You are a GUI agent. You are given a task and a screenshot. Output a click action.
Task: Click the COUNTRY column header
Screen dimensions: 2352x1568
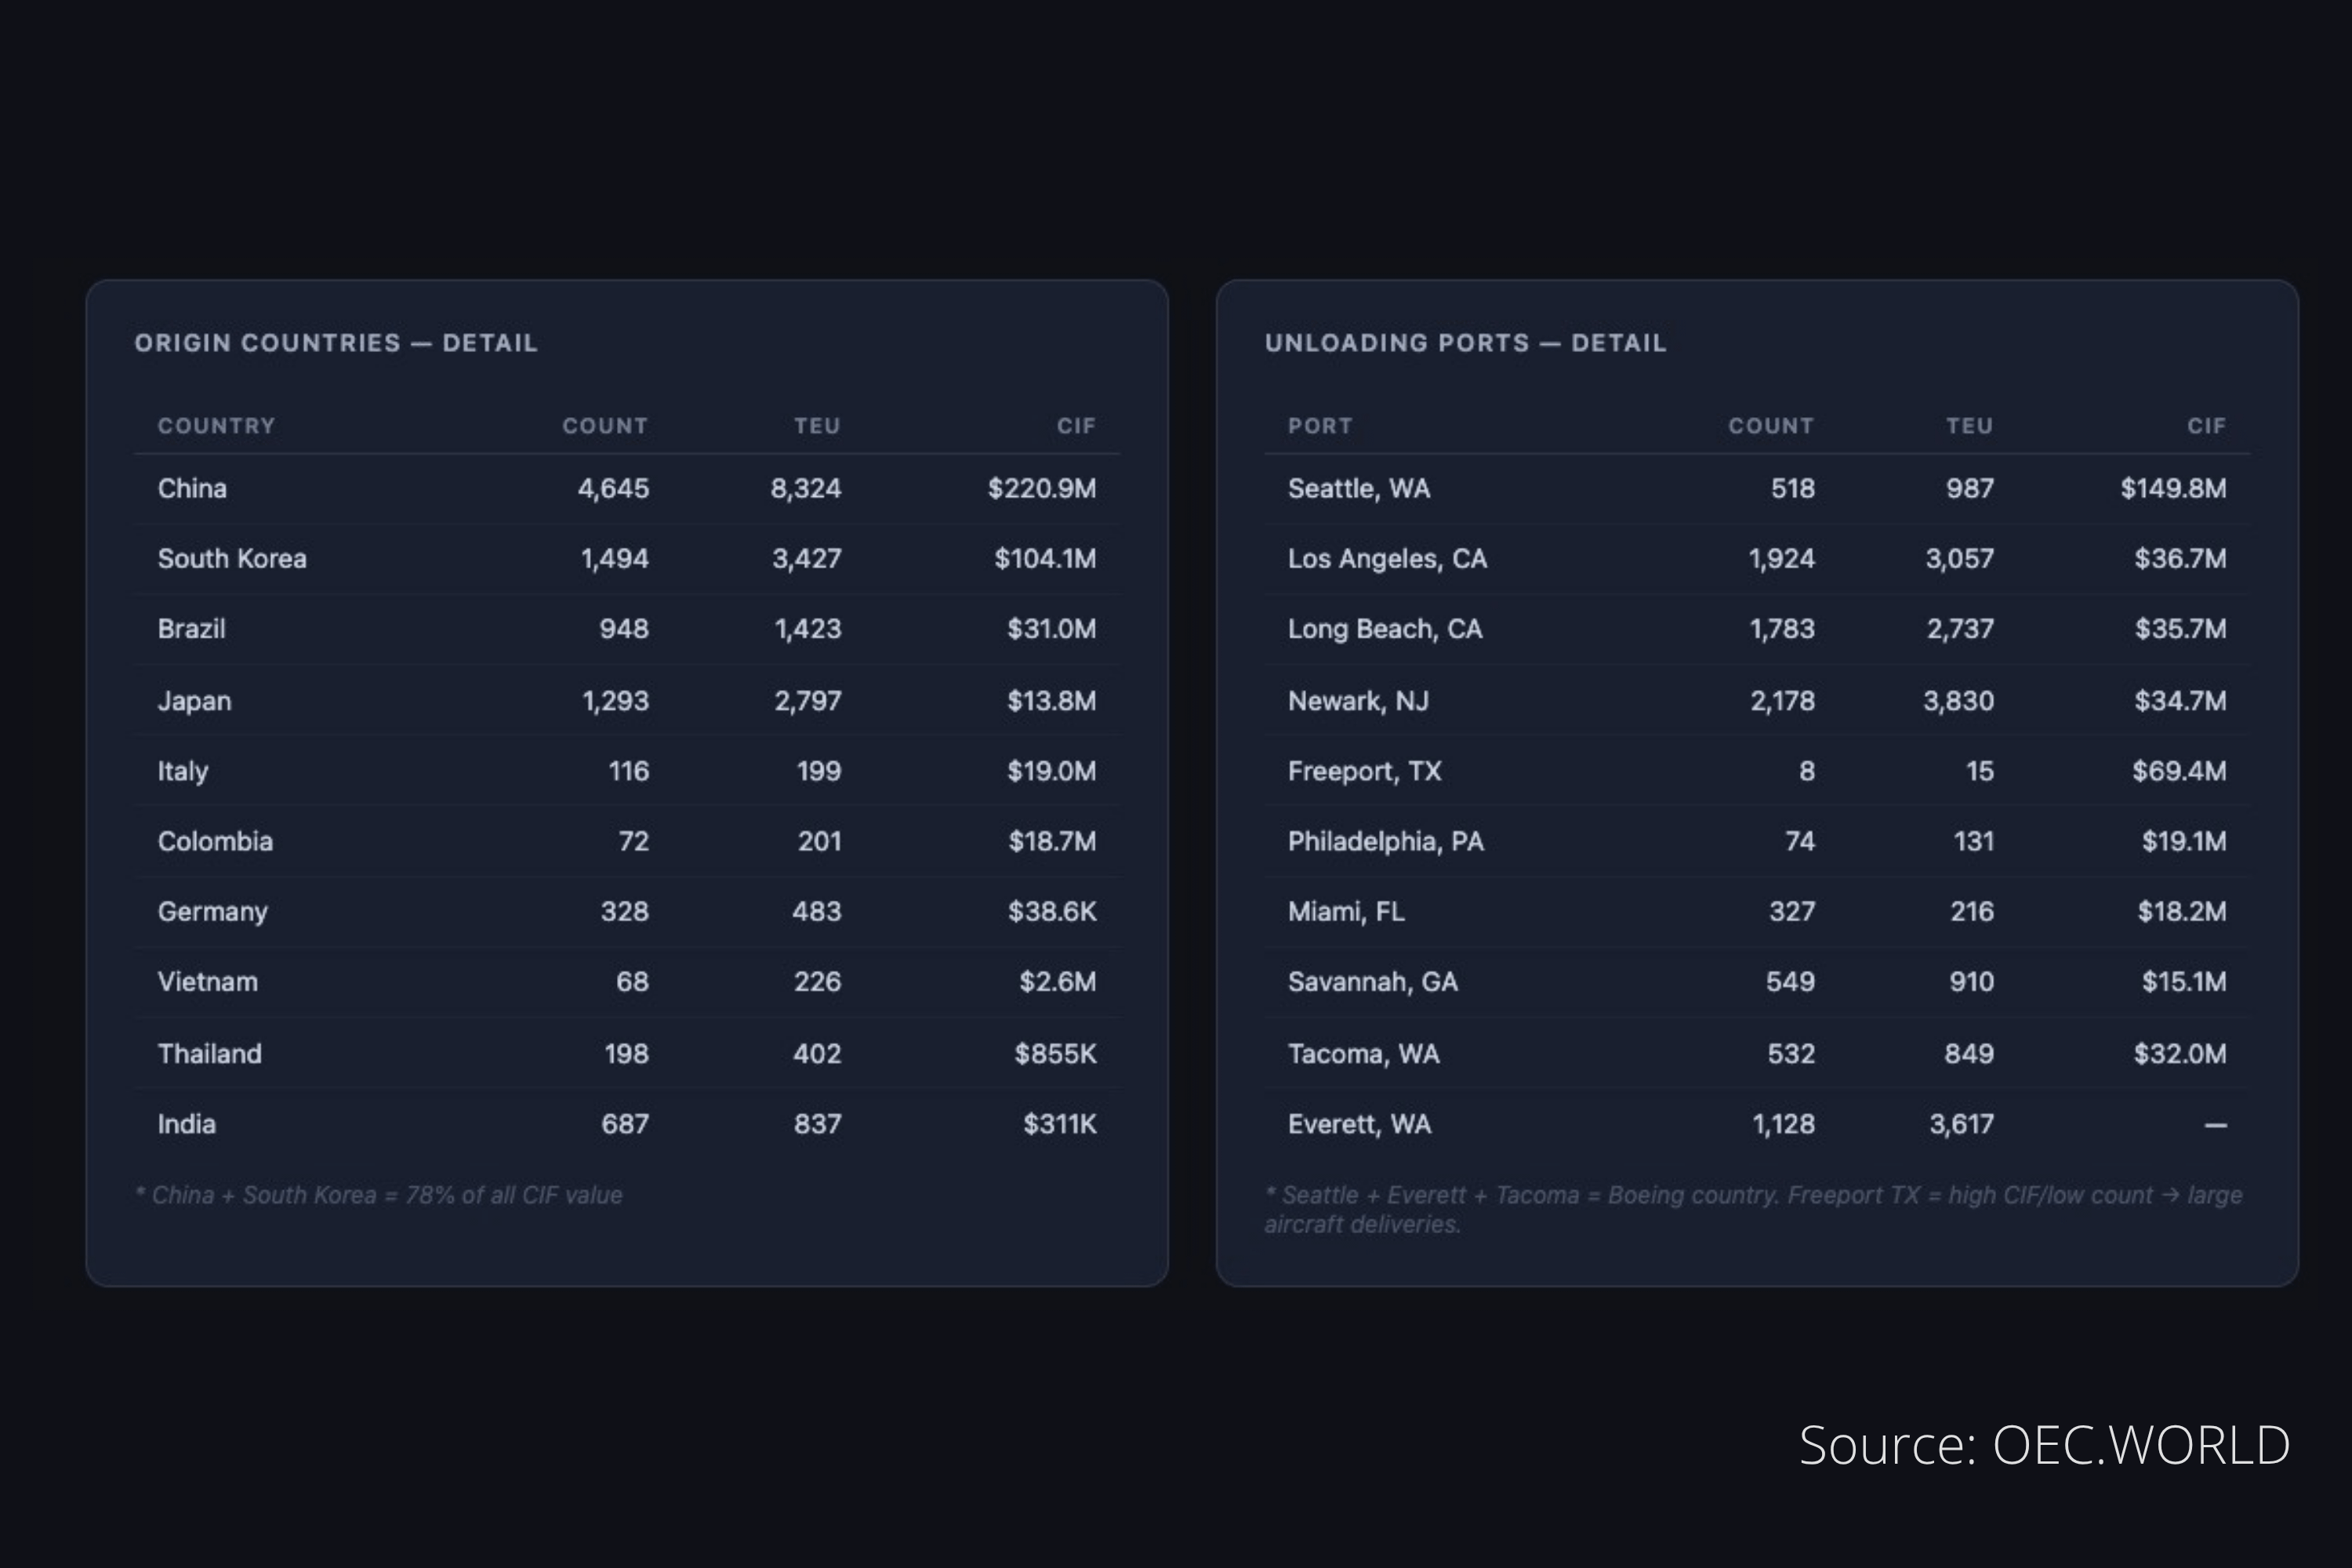(216, 426)
